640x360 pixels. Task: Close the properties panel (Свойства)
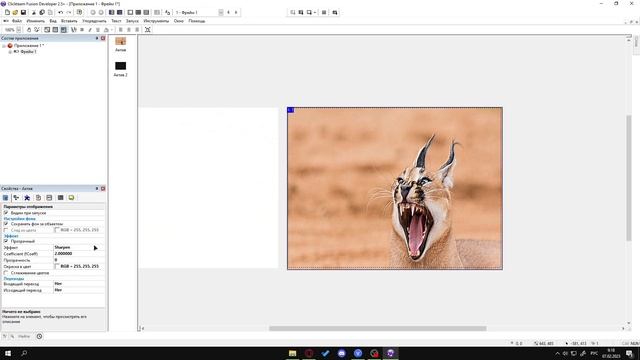click(103, 189)
